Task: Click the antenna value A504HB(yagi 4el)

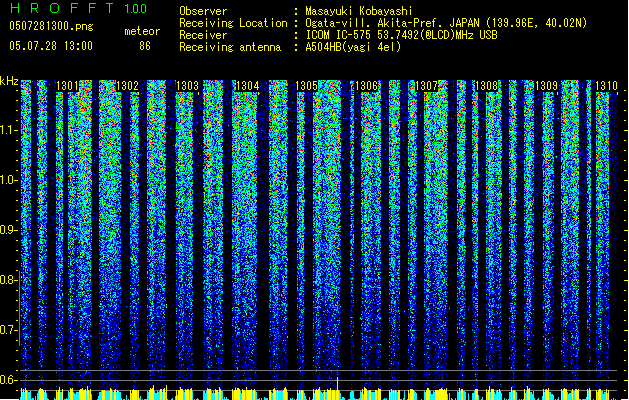Action: click(x=353, y=47)
